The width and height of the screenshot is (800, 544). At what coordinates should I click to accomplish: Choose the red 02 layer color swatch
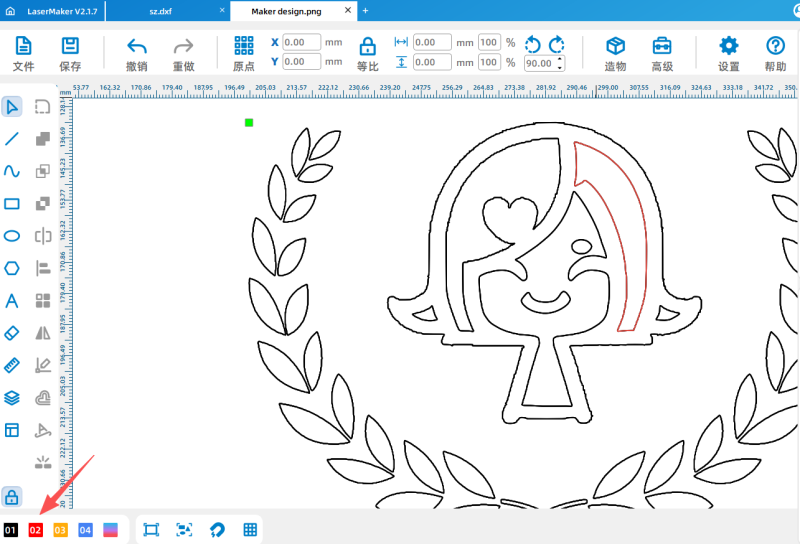click(x=36, y=530)
